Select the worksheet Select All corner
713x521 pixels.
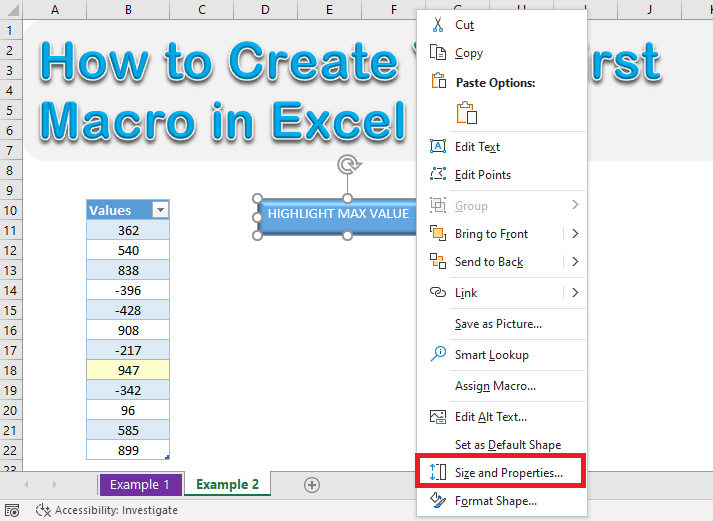pyautogui.click(x=11, y=10)
